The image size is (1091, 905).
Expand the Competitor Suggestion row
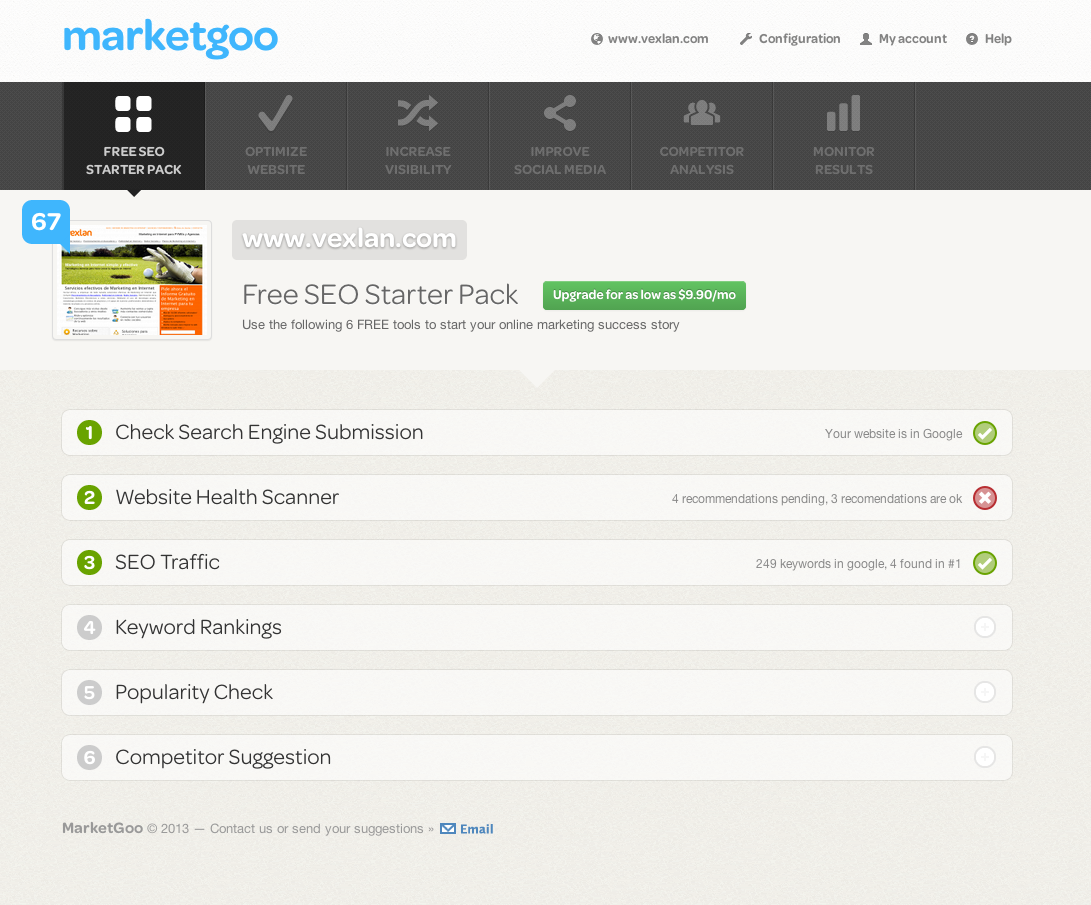[536, 758]
